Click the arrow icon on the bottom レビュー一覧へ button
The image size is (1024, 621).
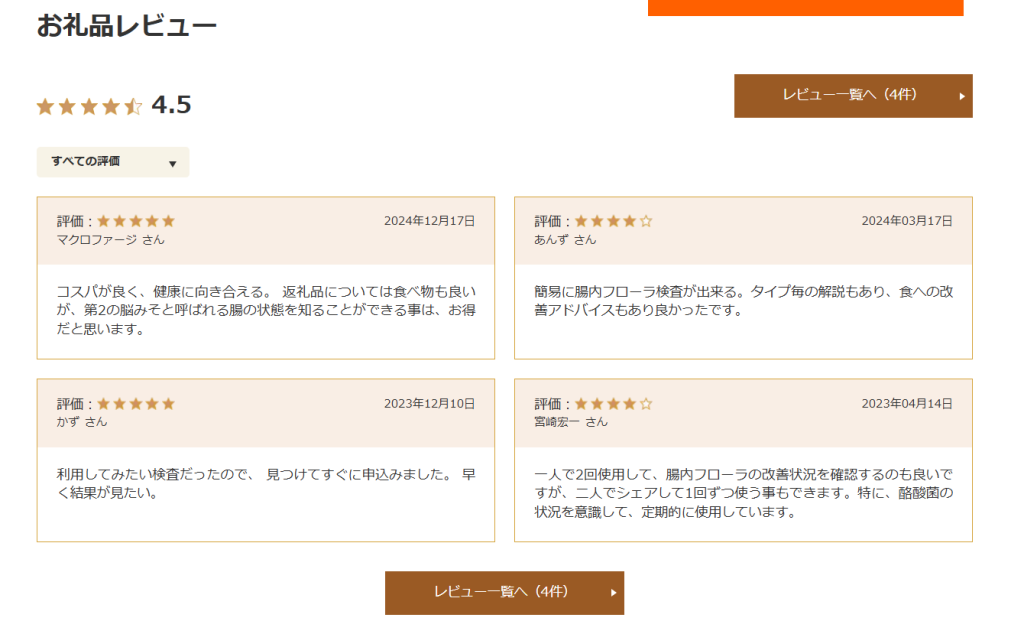pos(613,593)
